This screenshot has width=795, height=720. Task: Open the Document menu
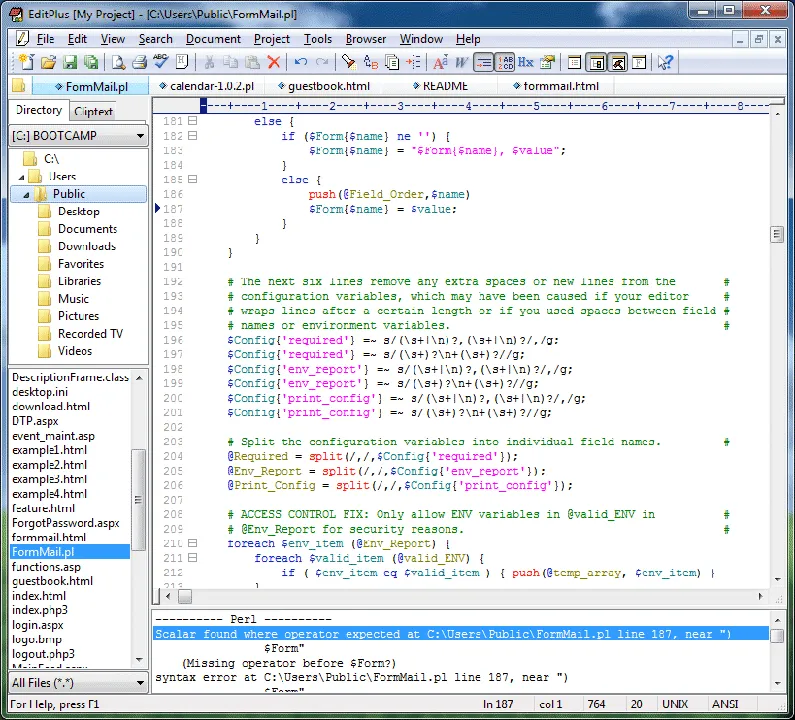click(213, 39)
